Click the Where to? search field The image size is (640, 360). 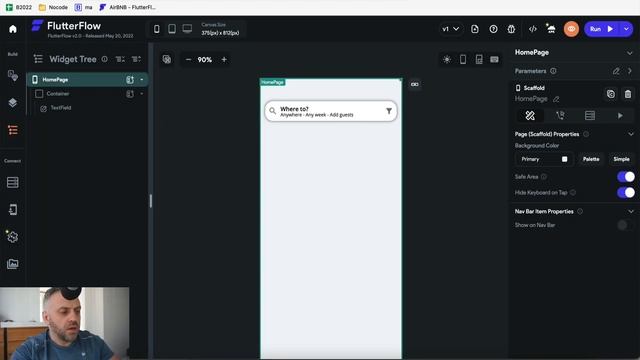click(331, 111)
